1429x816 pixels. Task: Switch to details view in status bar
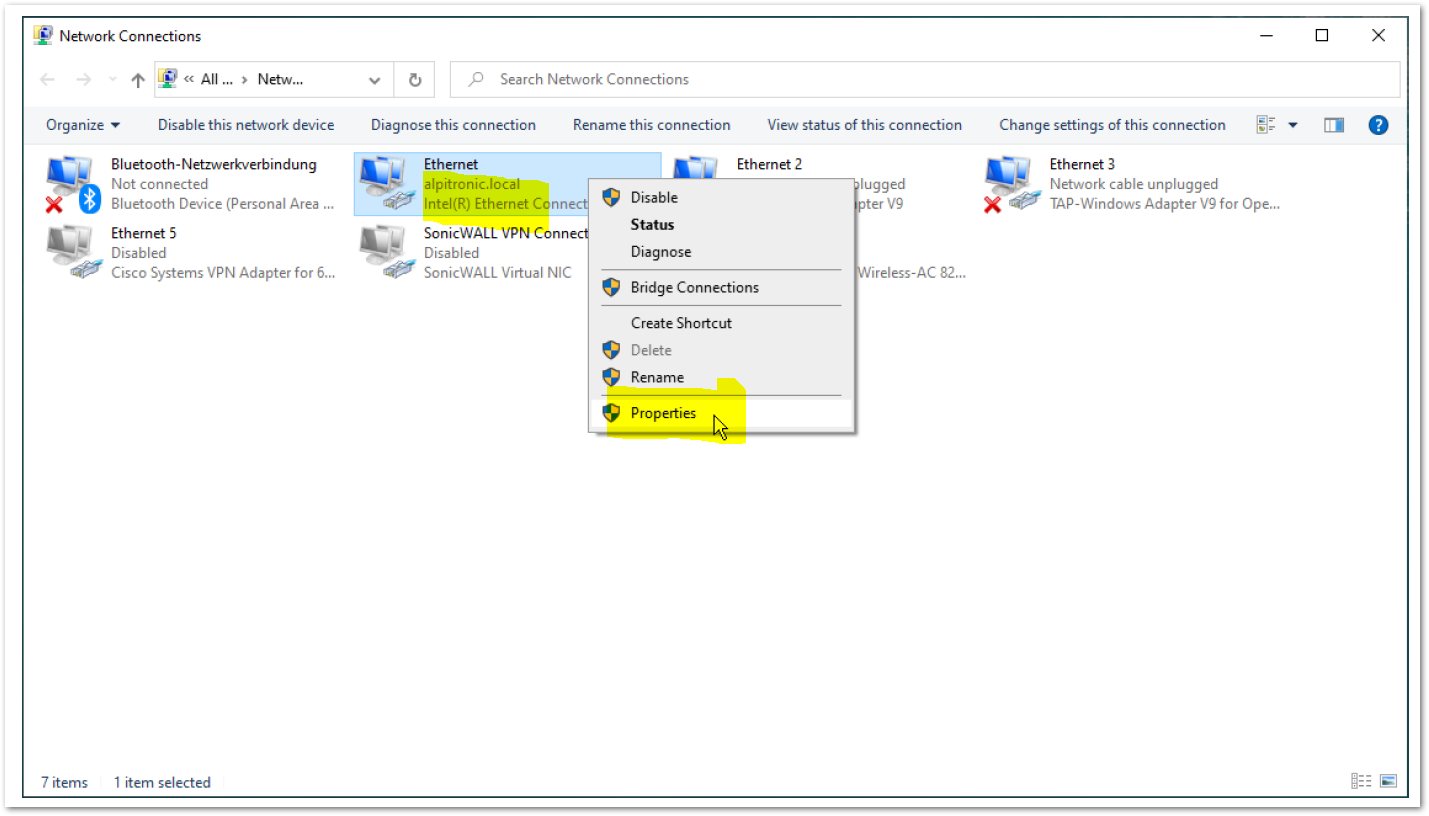point(1361,781)
